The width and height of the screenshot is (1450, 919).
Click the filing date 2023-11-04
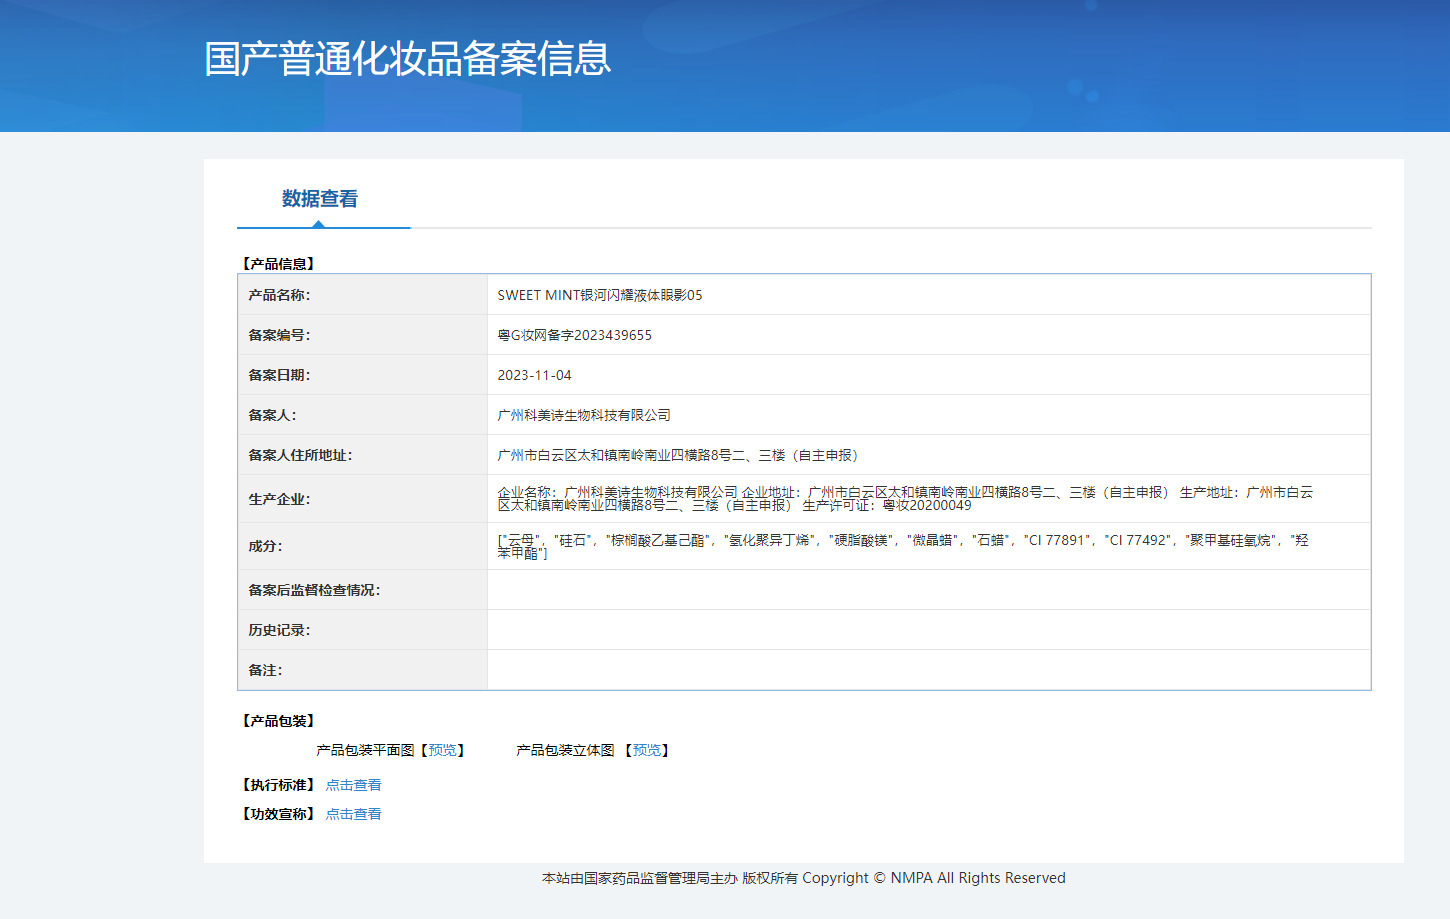(534, 375)
